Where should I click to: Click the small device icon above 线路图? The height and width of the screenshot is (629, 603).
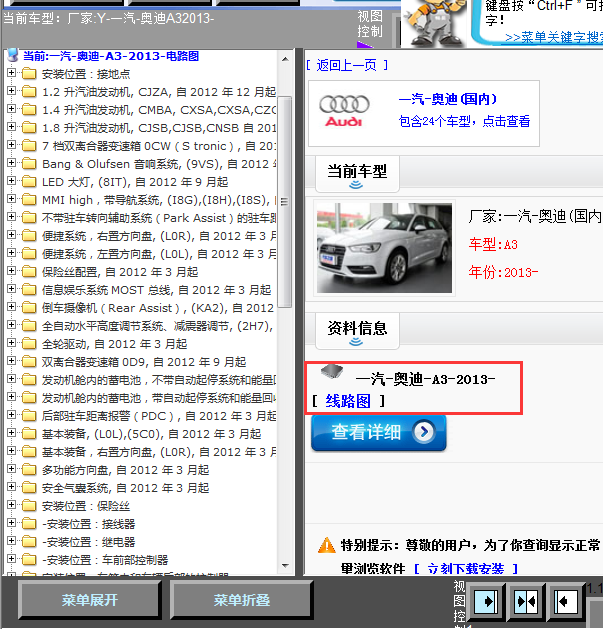click(332, 371)
